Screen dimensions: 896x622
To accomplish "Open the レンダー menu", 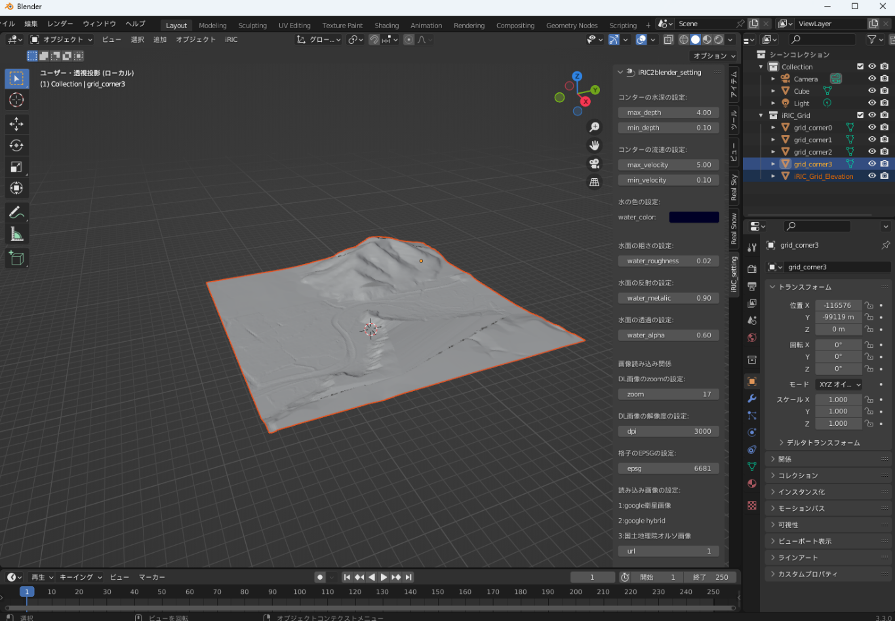I will coord(60,23).
